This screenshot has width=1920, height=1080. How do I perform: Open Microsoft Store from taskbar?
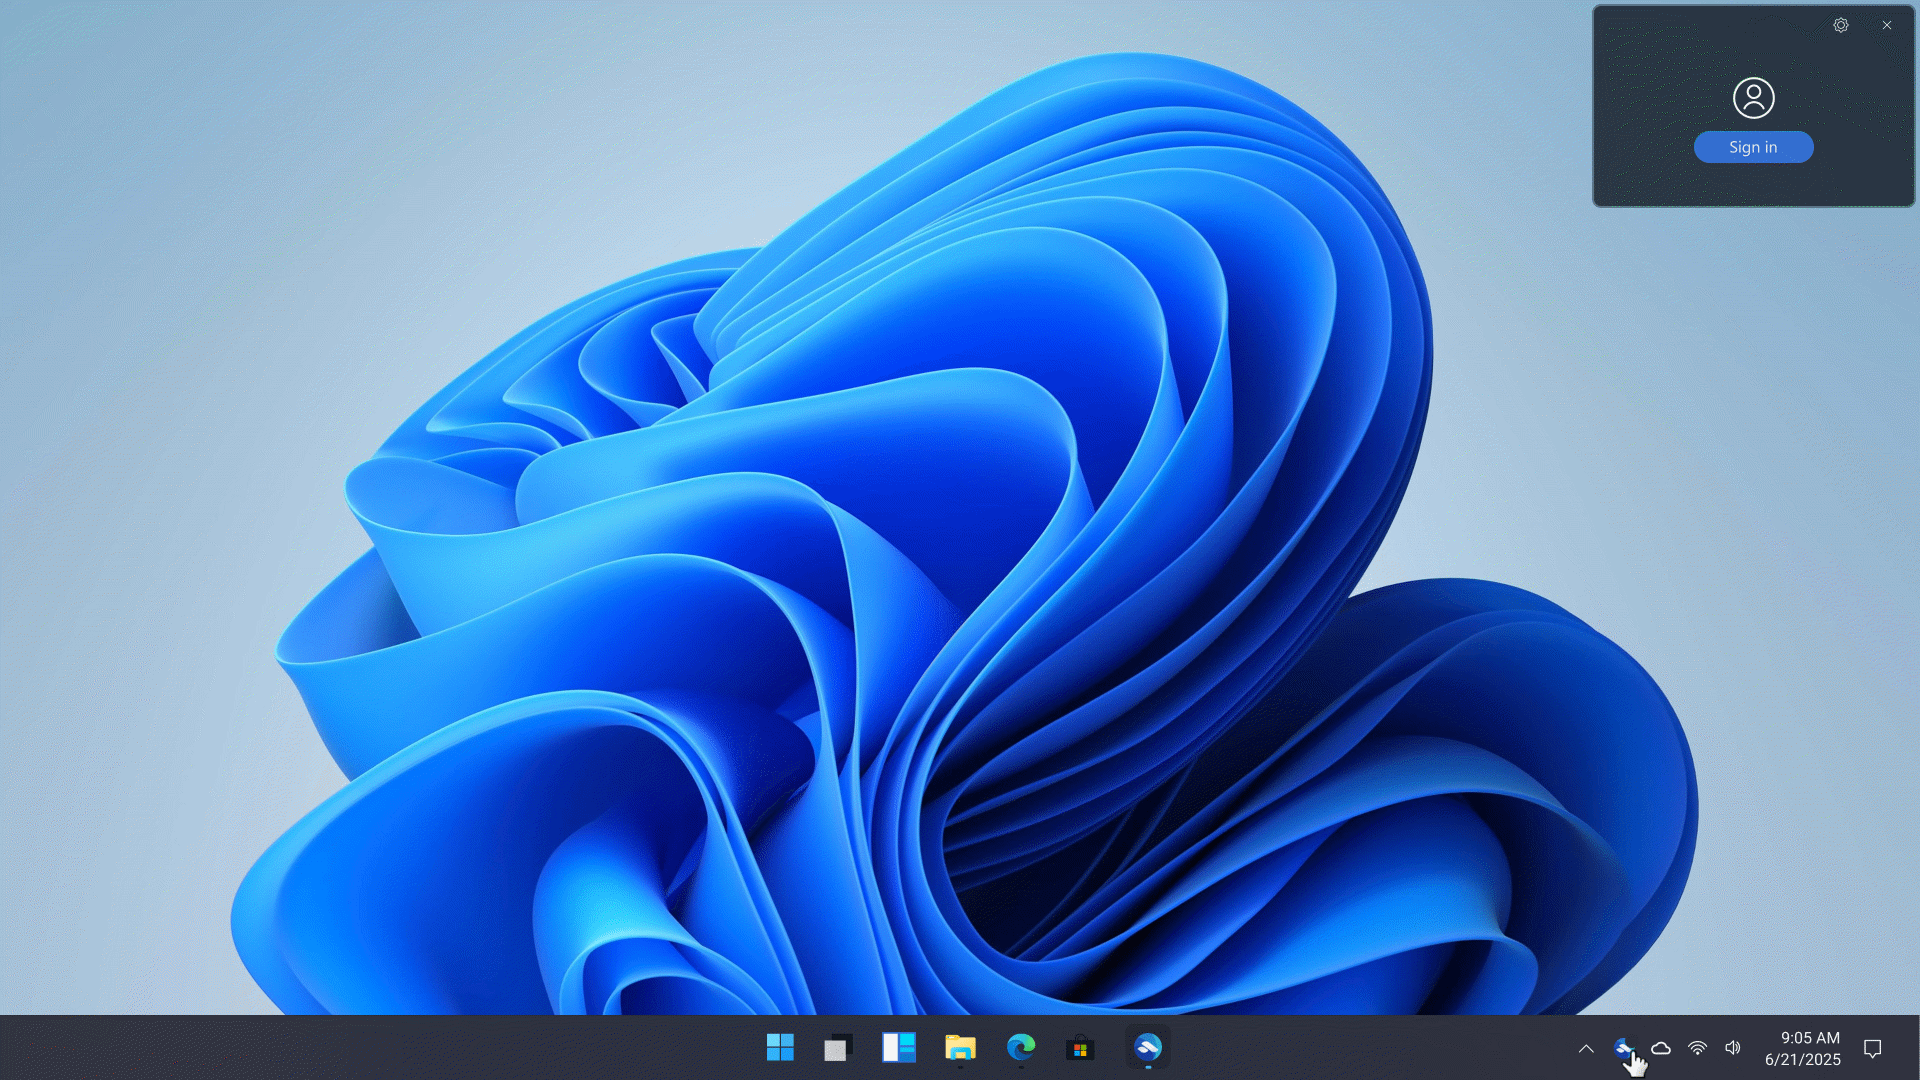pos(1080,1047)
